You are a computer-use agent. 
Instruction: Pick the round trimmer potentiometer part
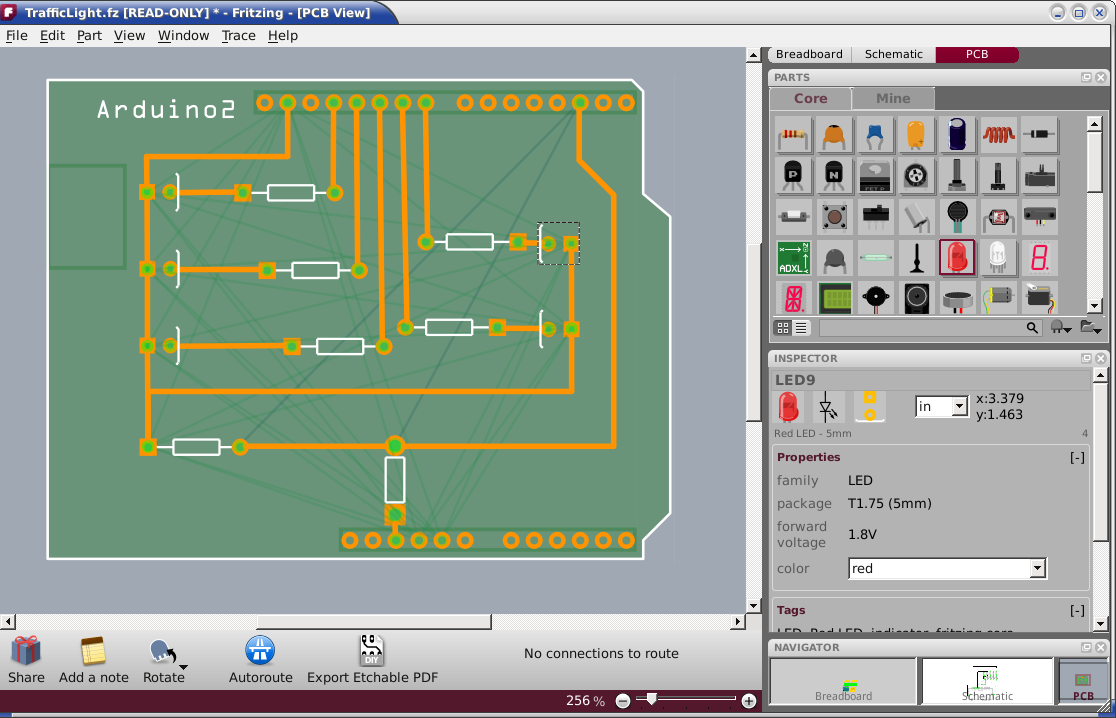(x=916, y=176)
